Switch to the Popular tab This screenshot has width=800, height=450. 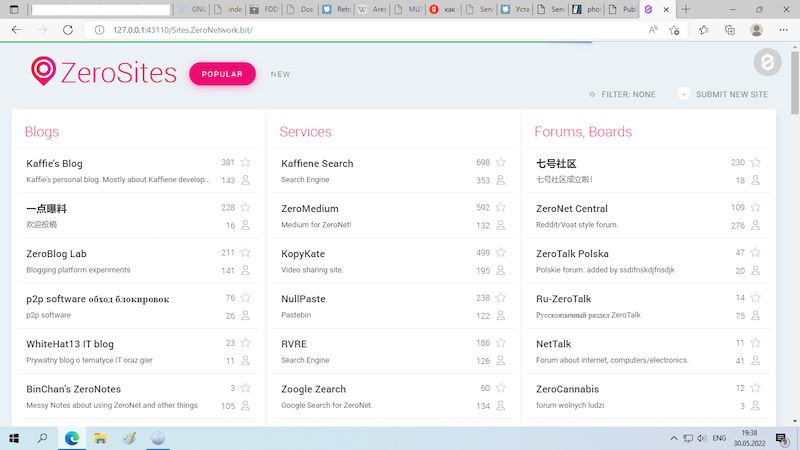[x=222, y=74]
